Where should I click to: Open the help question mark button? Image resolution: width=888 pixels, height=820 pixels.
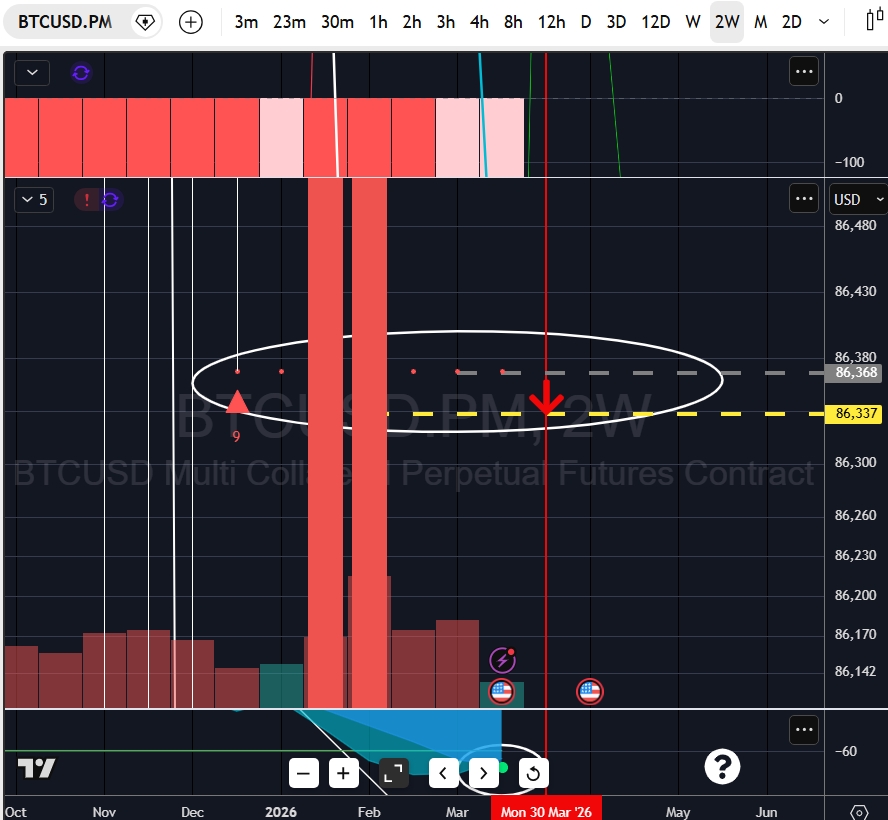coord(722,767)
